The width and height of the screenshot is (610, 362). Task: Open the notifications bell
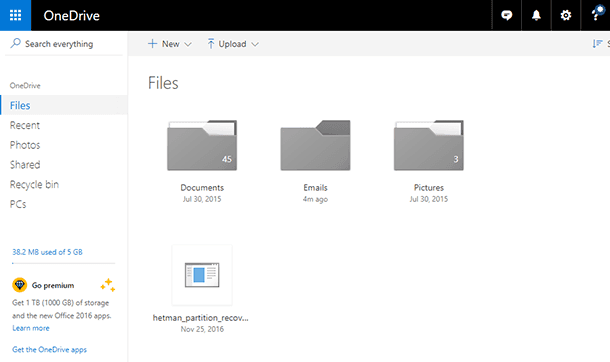536,15
